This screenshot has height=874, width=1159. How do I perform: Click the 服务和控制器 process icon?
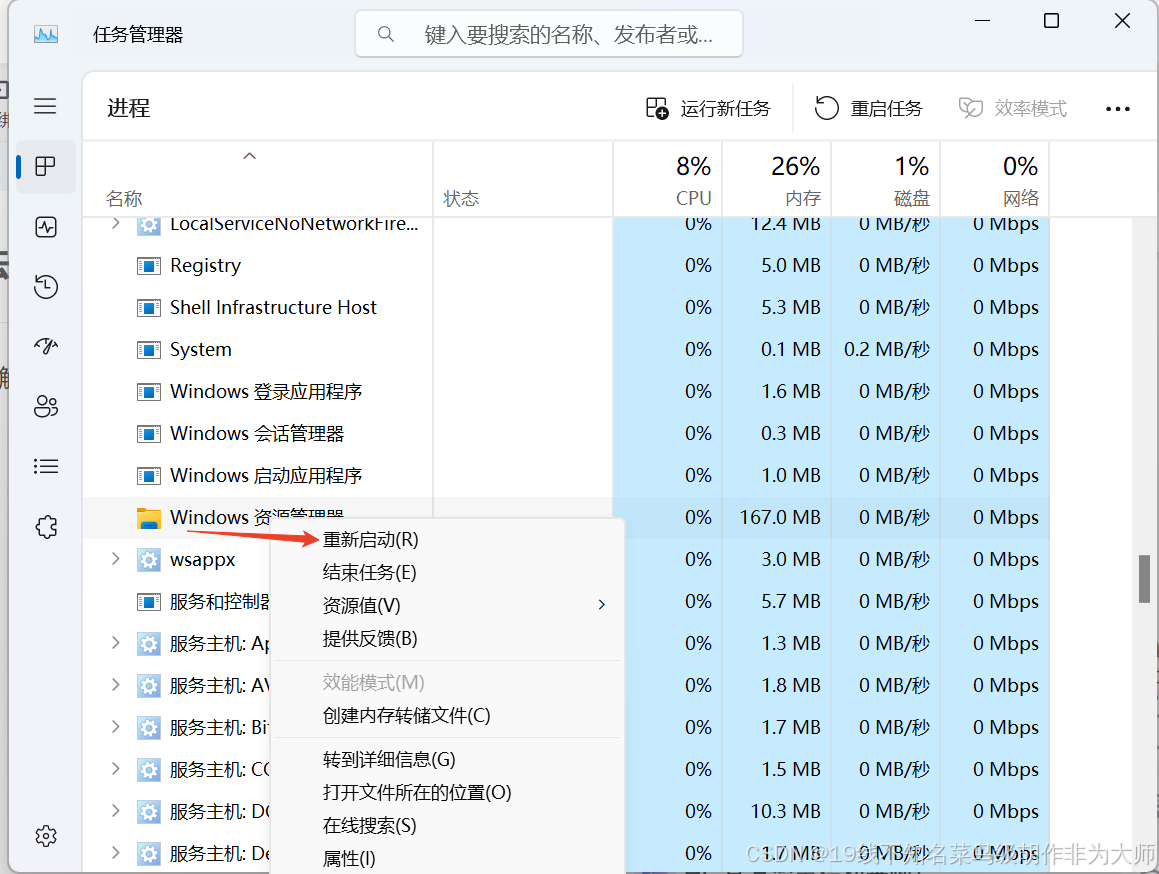pos(149,602)
